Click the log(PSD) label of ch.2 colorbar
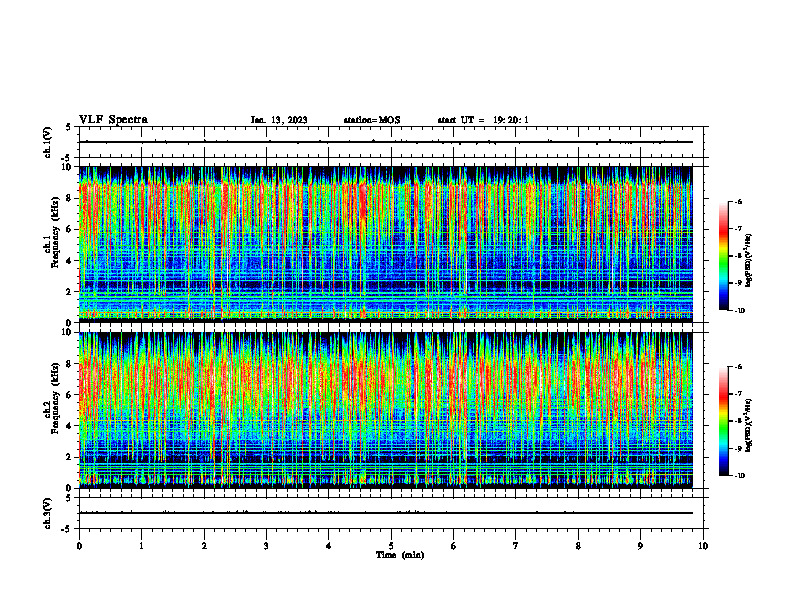The image size is (792, 612). 749,425
